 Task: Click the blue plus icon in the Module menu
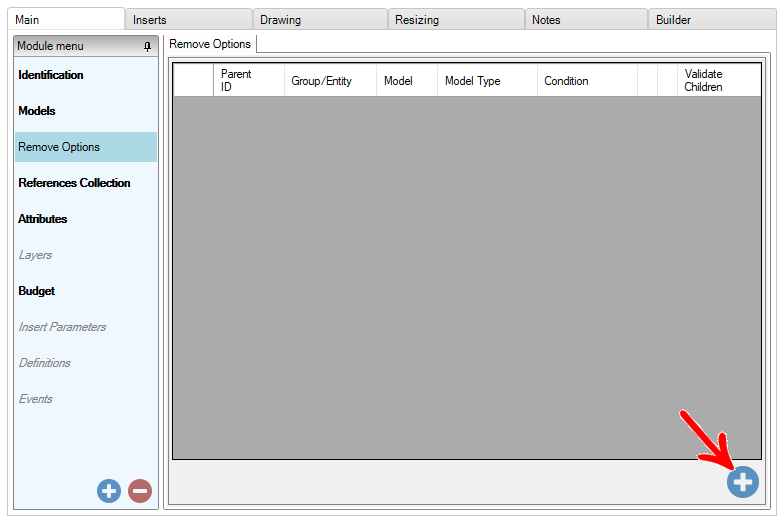click(x=109, y=491)
